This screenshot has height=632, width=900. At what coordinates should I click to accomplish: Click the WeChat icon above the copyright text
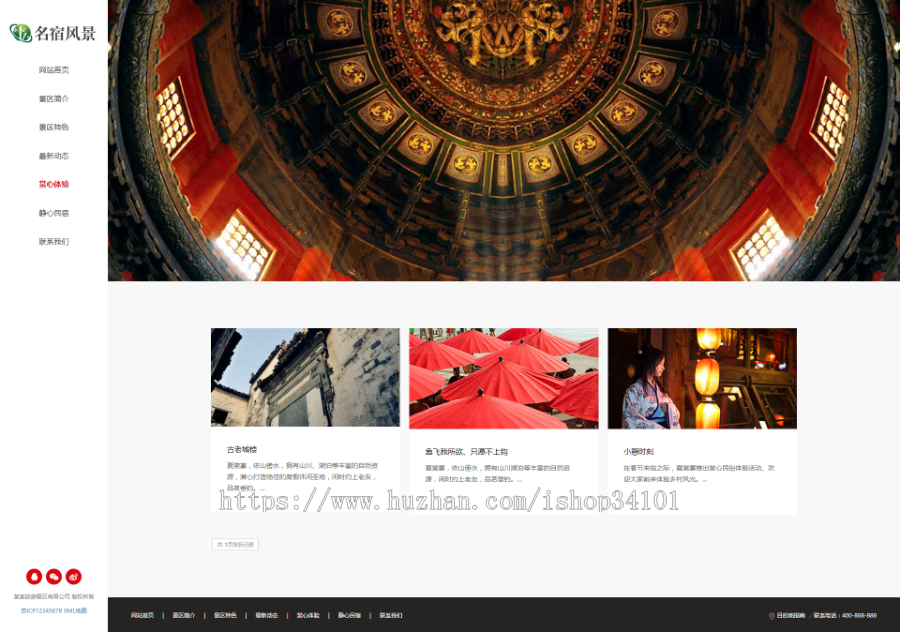pyautogui.click(x=56, y=576)
